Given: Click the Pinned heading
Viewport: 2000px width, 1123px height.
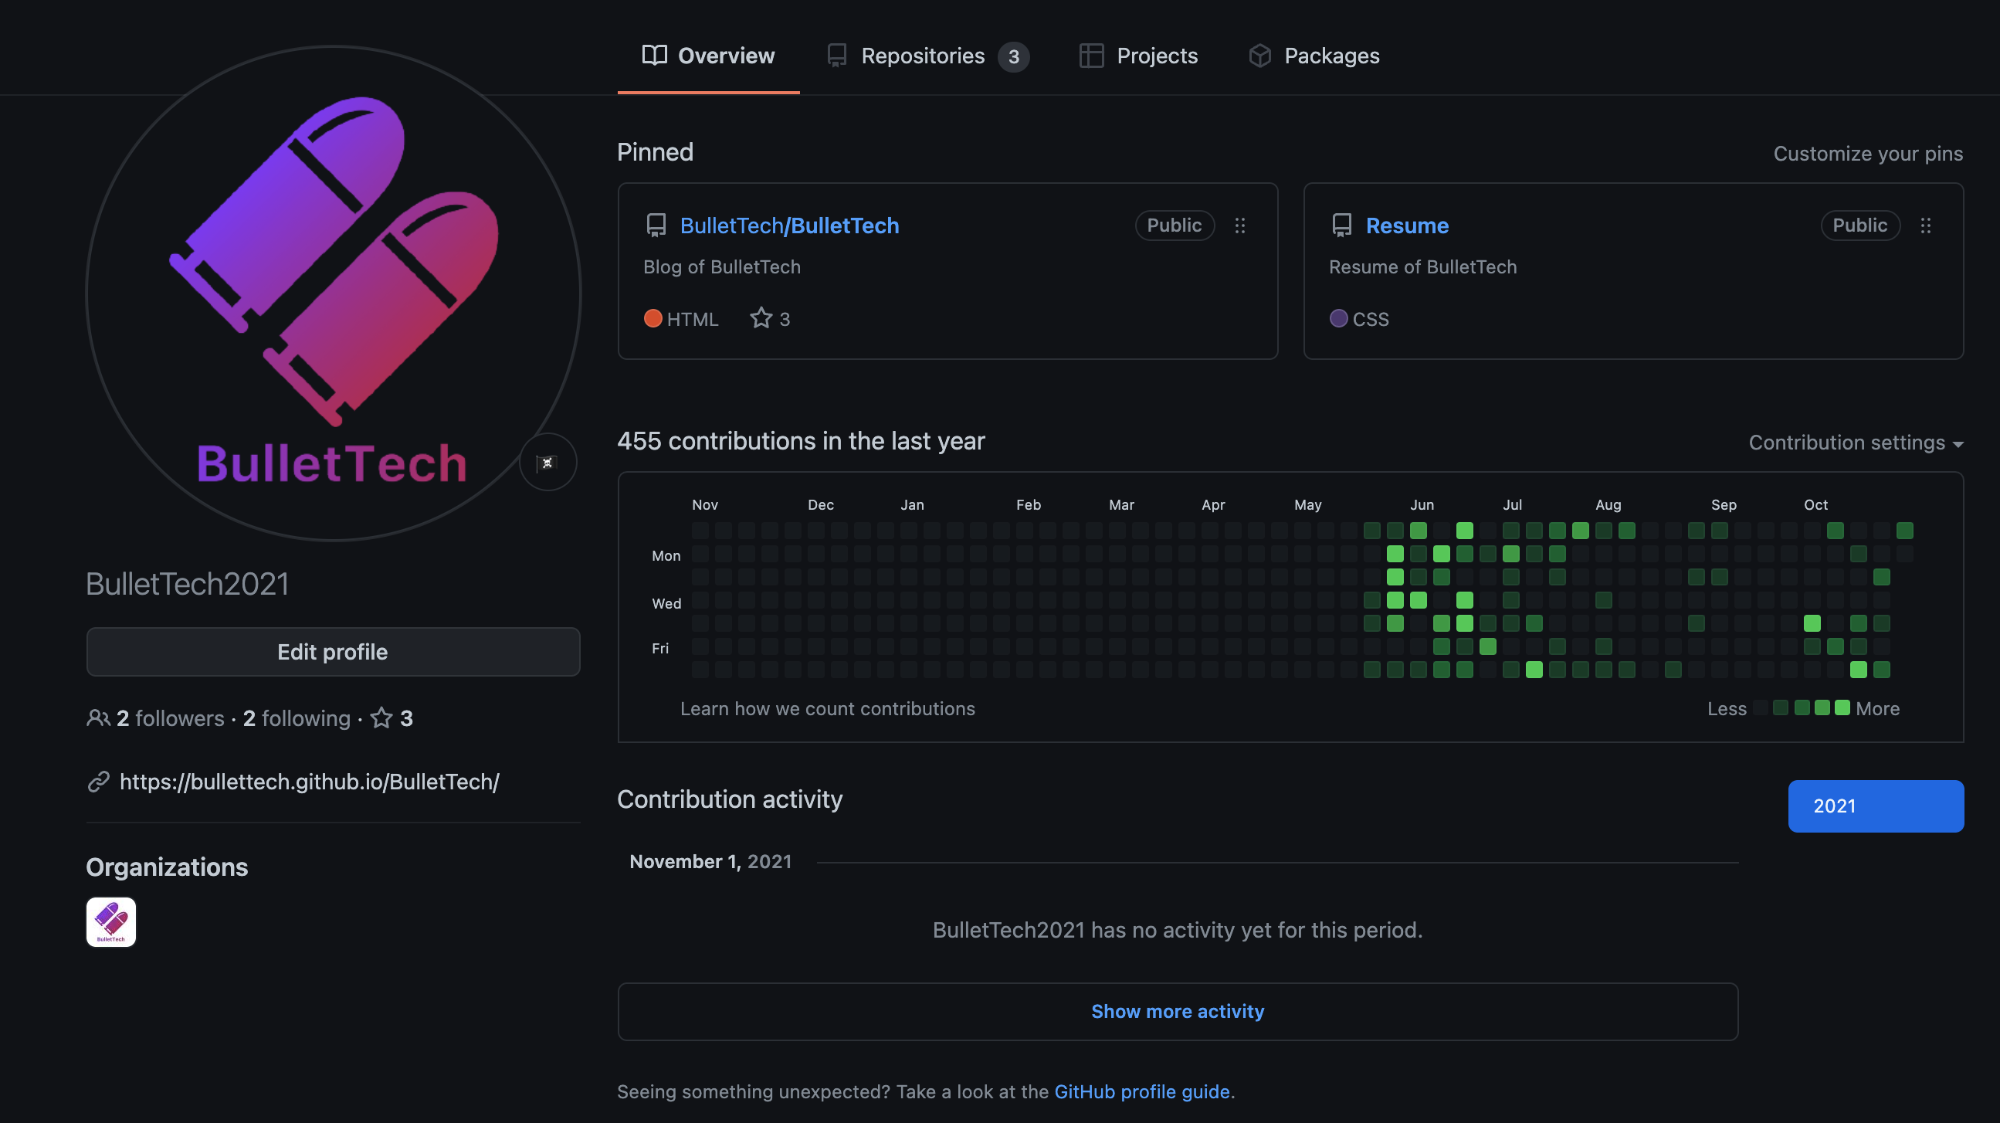Looking at the screenshot, I should [x=655, y=152].
